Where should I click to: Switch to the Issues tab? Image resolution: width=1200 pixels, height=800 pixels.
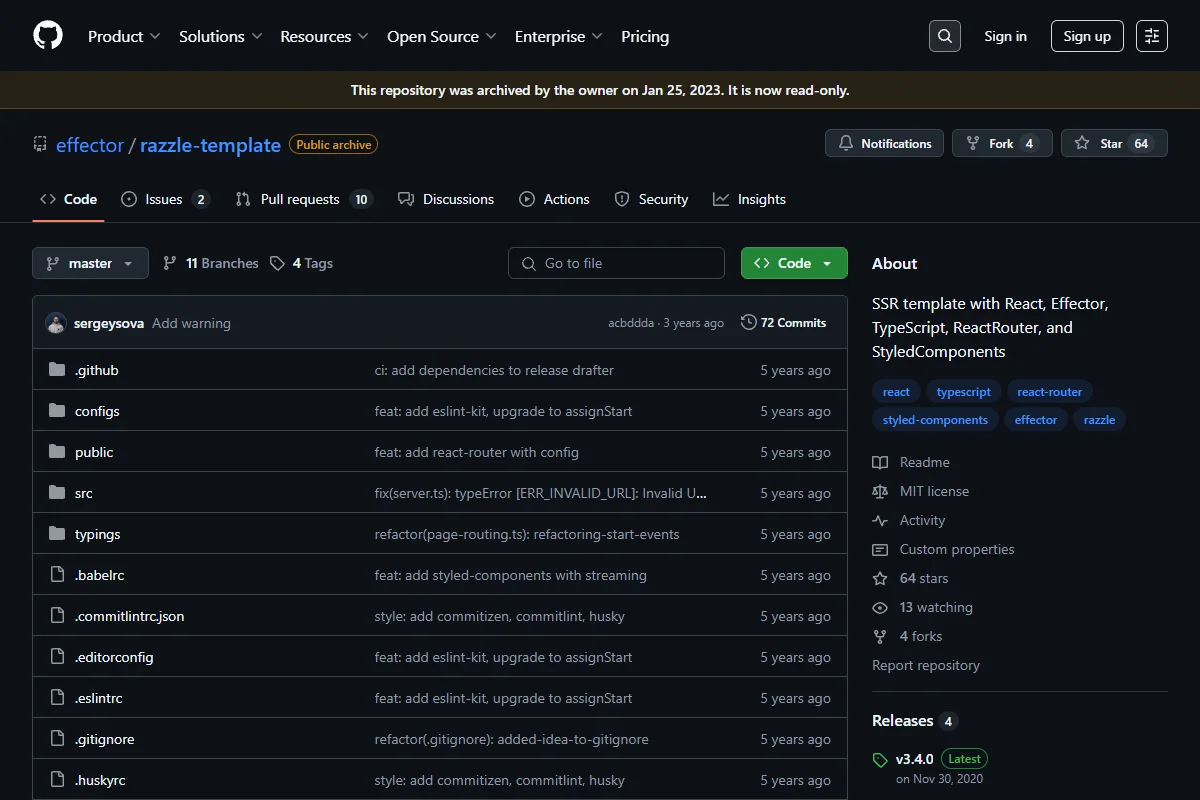coord(165,199)
